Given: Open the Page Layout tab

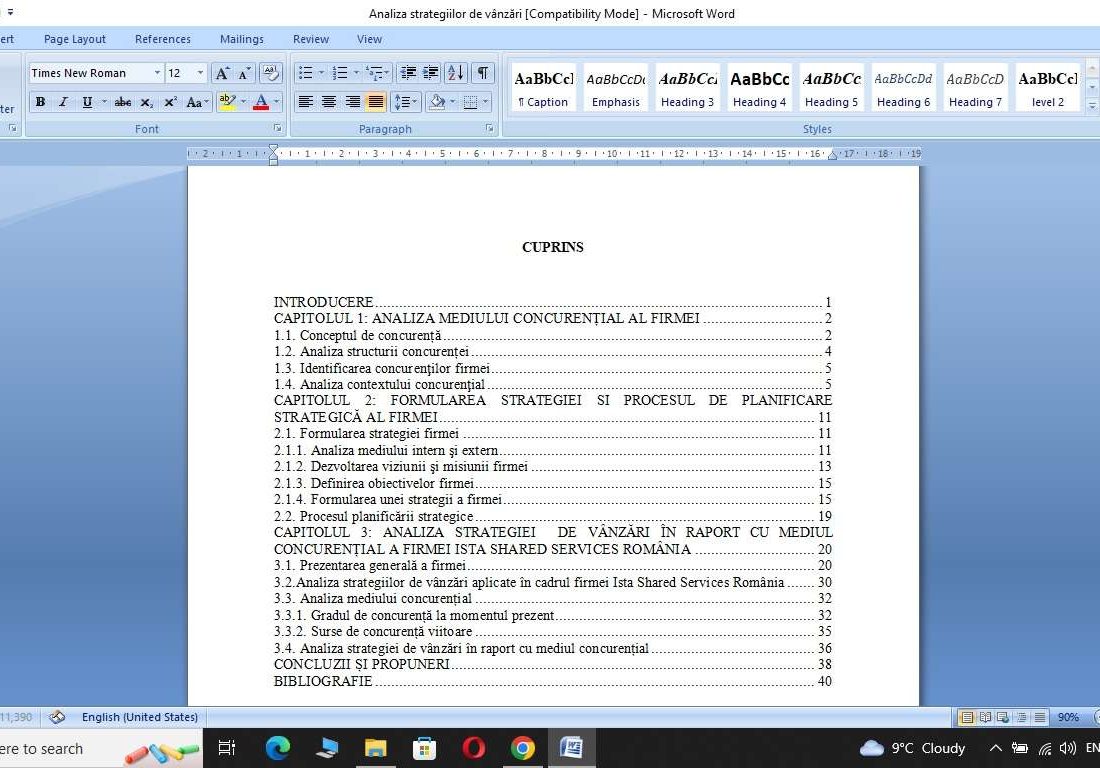Looking at the screenshot, I should 75,39.
